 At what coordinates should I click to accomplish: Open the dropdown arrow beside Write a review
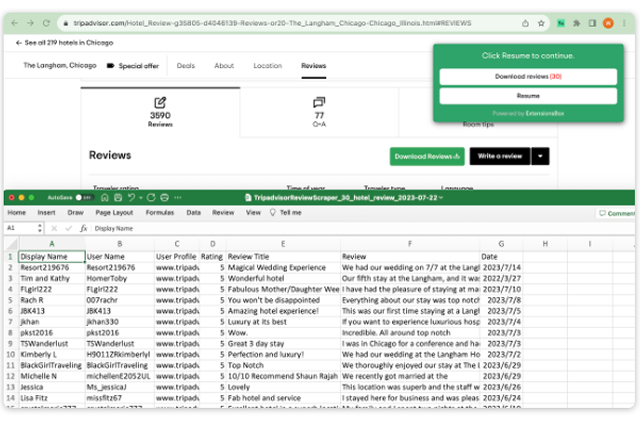click(x=540, y=156)
